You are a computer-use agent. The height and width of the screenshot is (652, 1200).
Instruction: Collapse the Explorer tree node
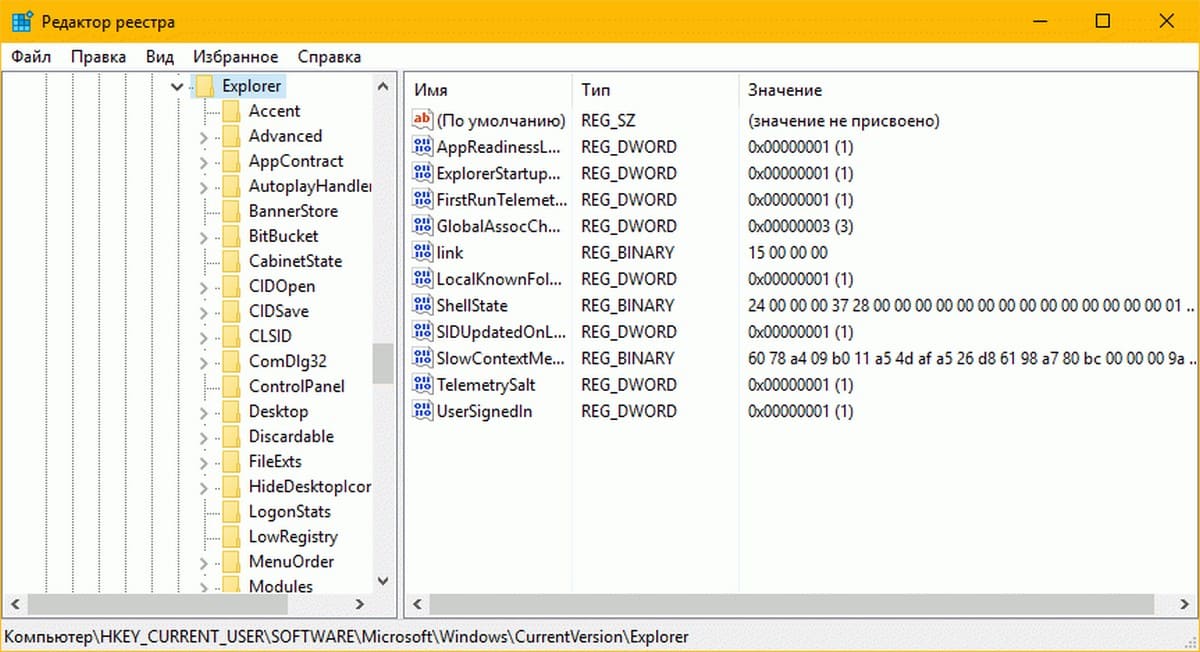(x=177, y=87)
